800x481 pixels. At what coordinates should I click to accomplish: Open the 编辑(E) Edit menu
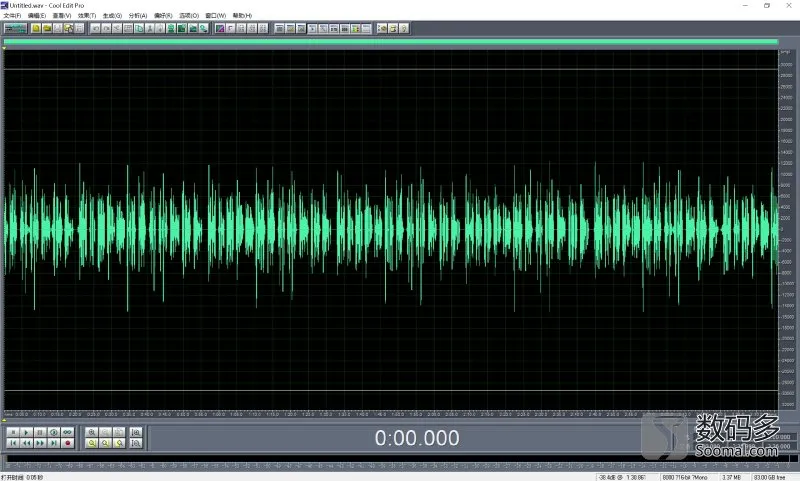click(x=37, y=16)
